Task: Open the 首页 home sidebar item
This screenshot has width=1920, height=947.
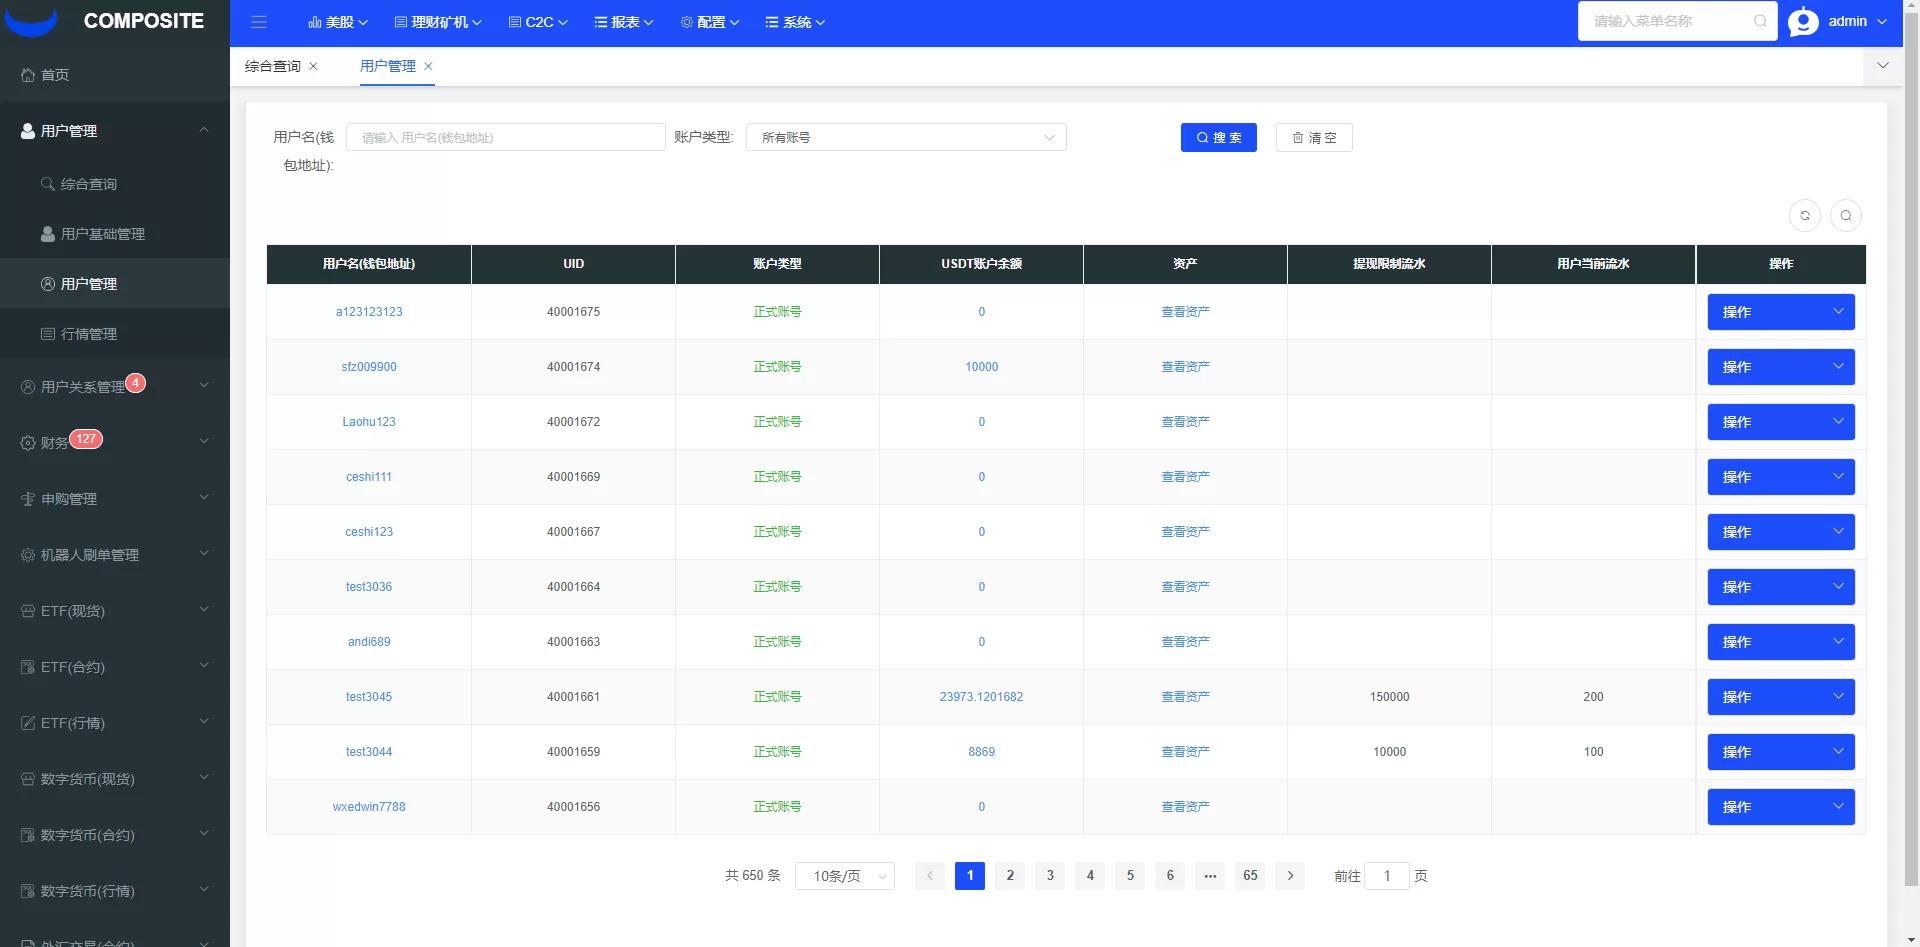Action: 55,75
